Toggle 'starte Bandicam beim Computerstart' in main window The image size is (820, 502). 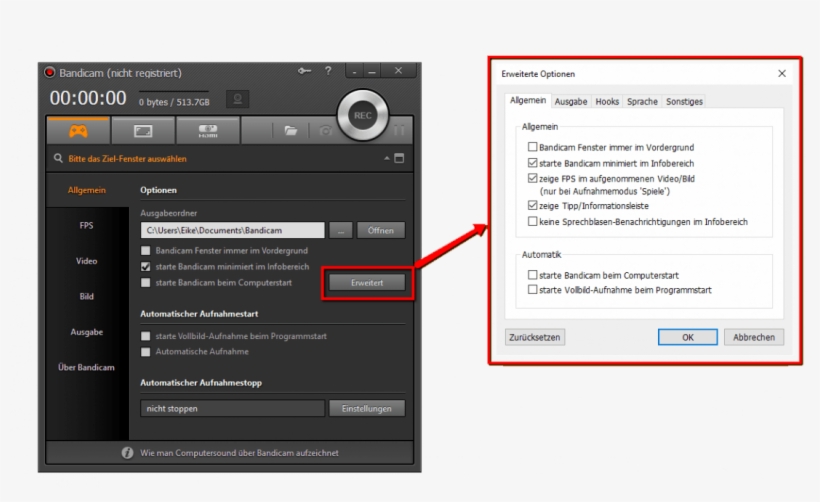(x=146, y=282)
